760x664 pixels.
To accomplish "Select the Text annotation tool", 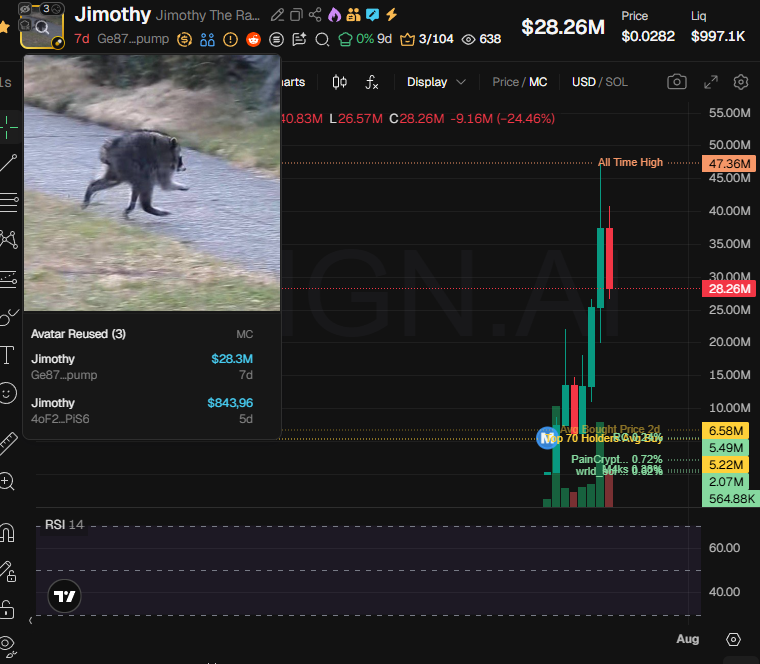I will 7,355.
